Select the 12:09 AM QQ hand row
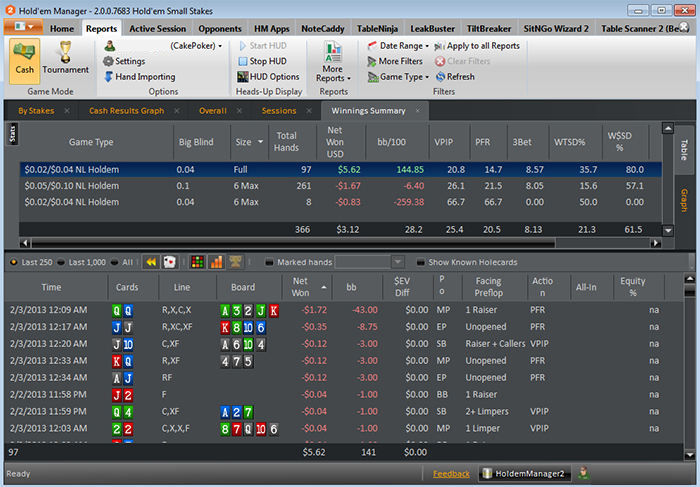Screen dimensions: 700x487 click(344, 310)
